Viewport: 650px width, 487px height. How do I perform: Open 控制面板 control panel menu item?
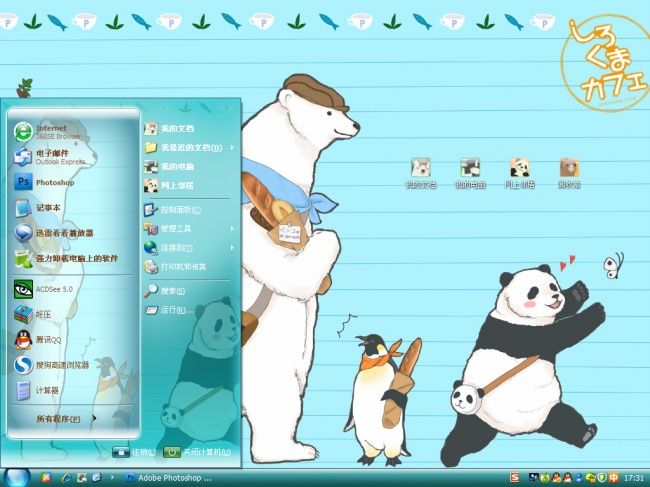tap(180, 210)
